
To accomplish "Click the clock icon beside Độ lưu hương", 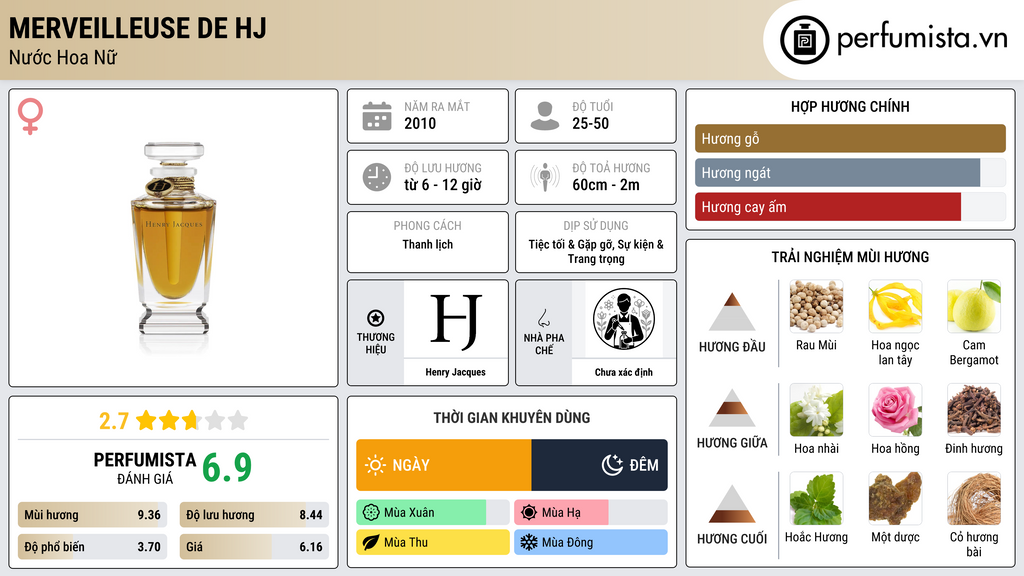I will [377, 177].
